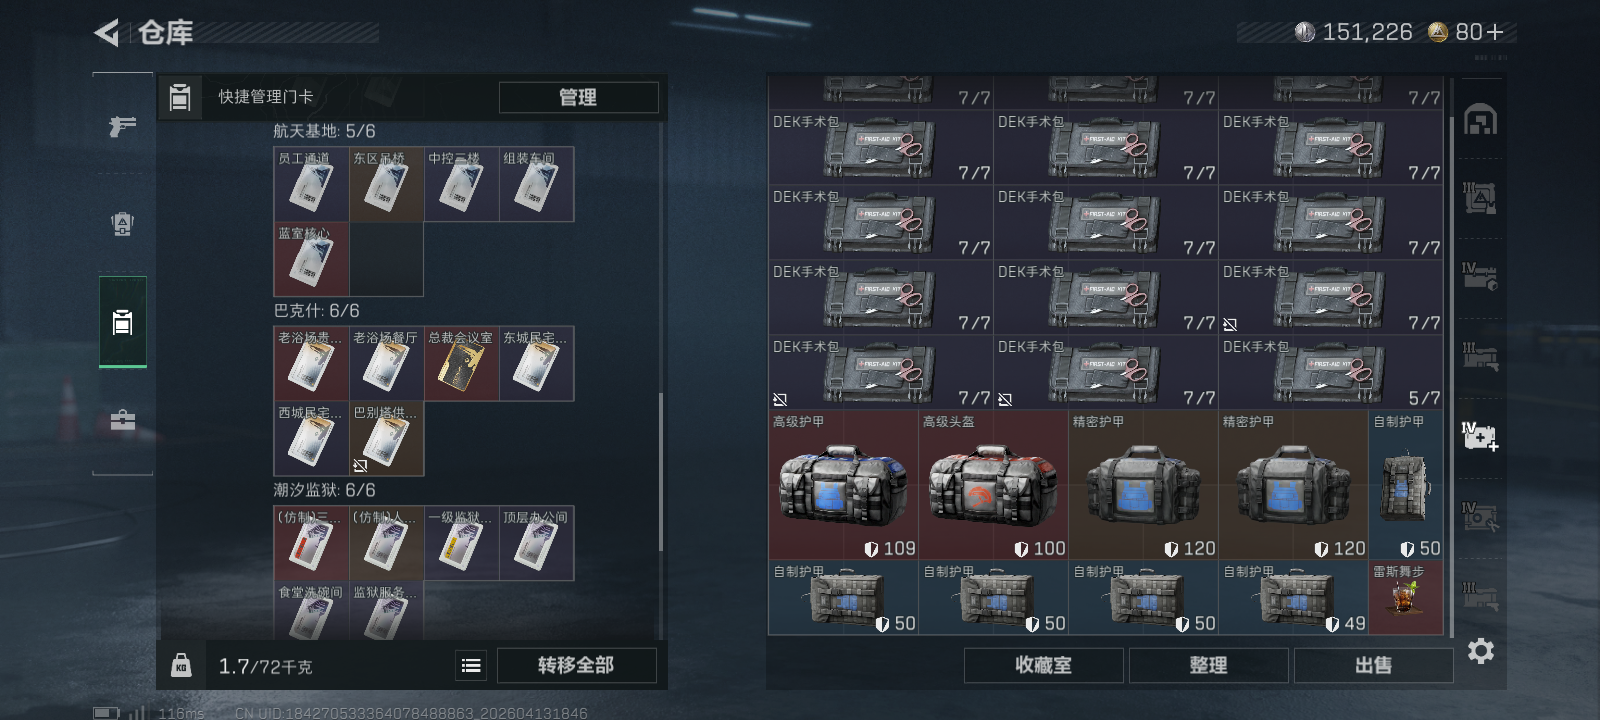Add a new storage box with plus icon
Viewport: 1600px width, 720px height.
point(1480,436)
